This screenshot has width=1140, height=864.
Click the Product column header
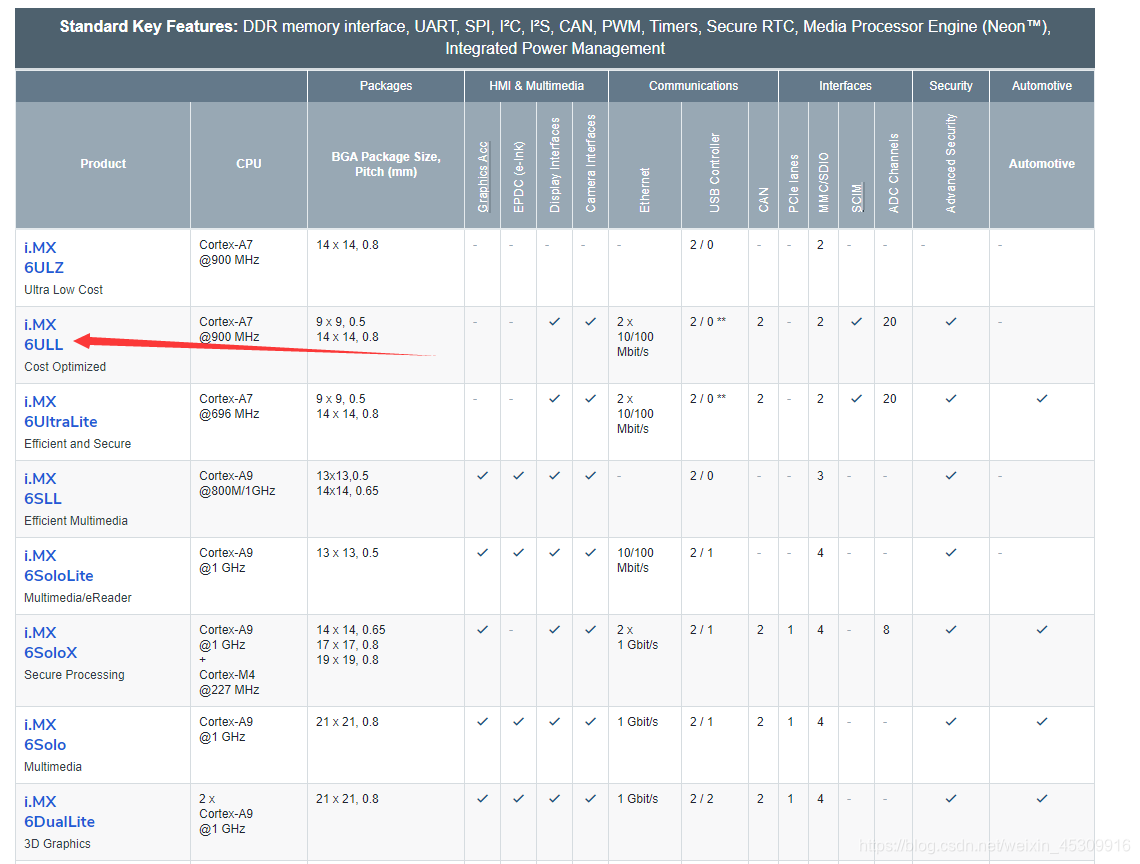click(103, 164)
